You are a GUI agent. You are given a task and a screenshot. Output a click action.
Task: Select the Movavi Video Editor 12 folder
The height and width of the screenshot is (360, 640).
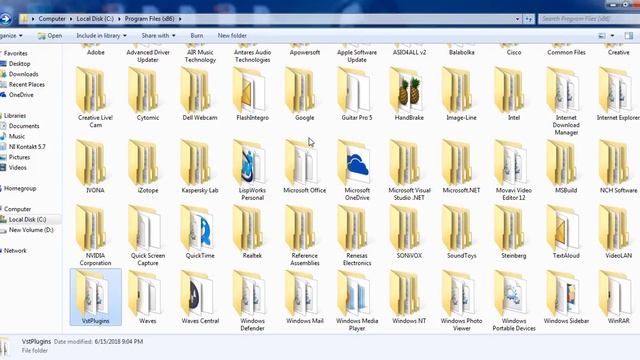click(511, 163)
